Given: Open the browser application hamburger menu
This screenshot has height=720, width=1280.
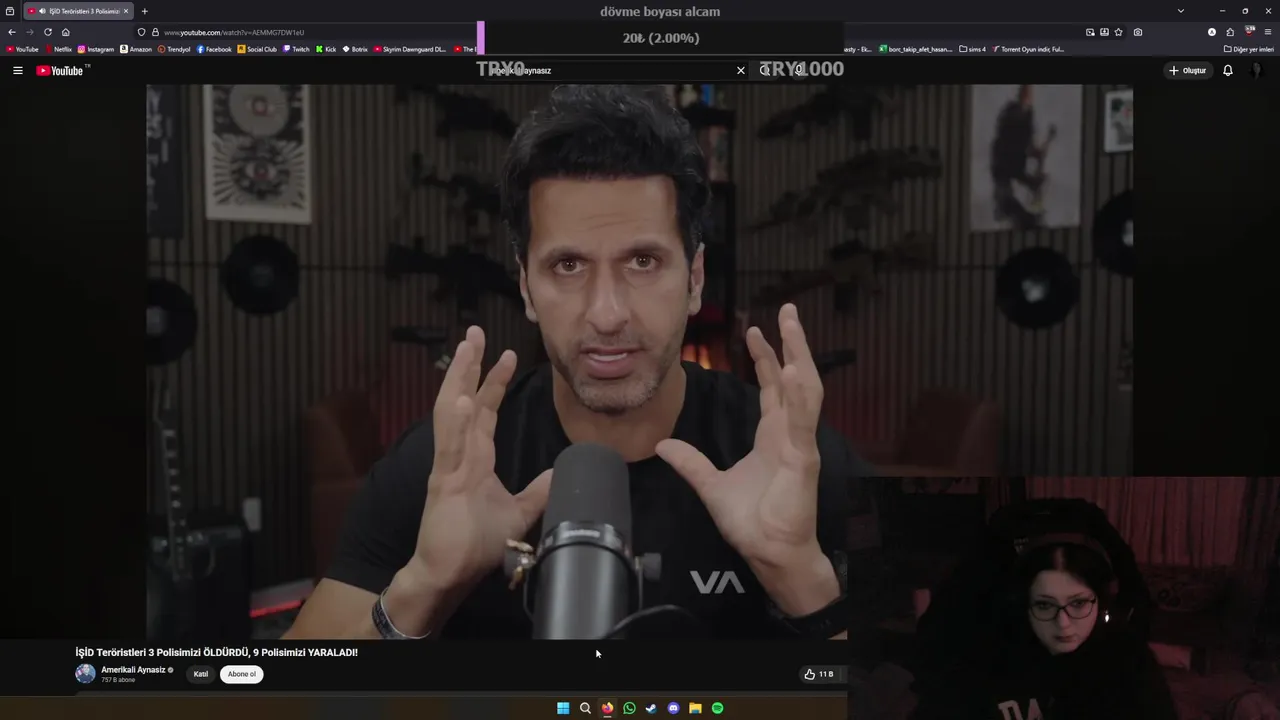Looking at the screenshot, I should coord(1269,32).
